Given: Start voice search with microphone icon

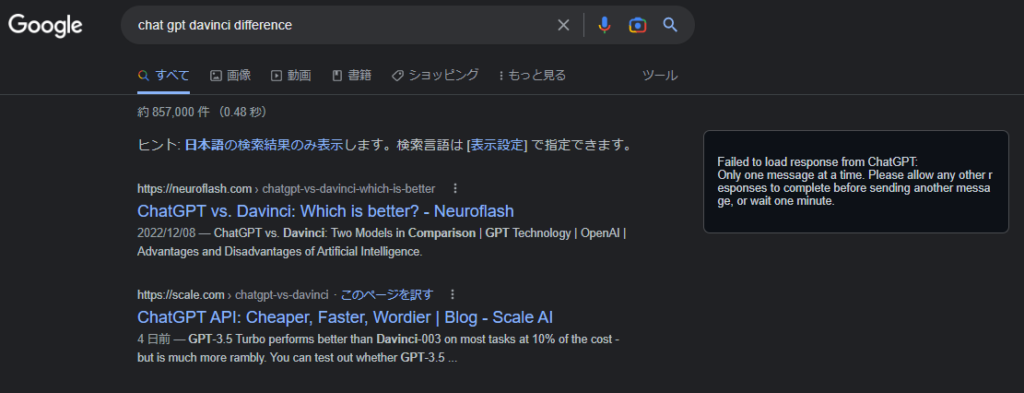Looking at the screenshot, I should click(605, 25).
